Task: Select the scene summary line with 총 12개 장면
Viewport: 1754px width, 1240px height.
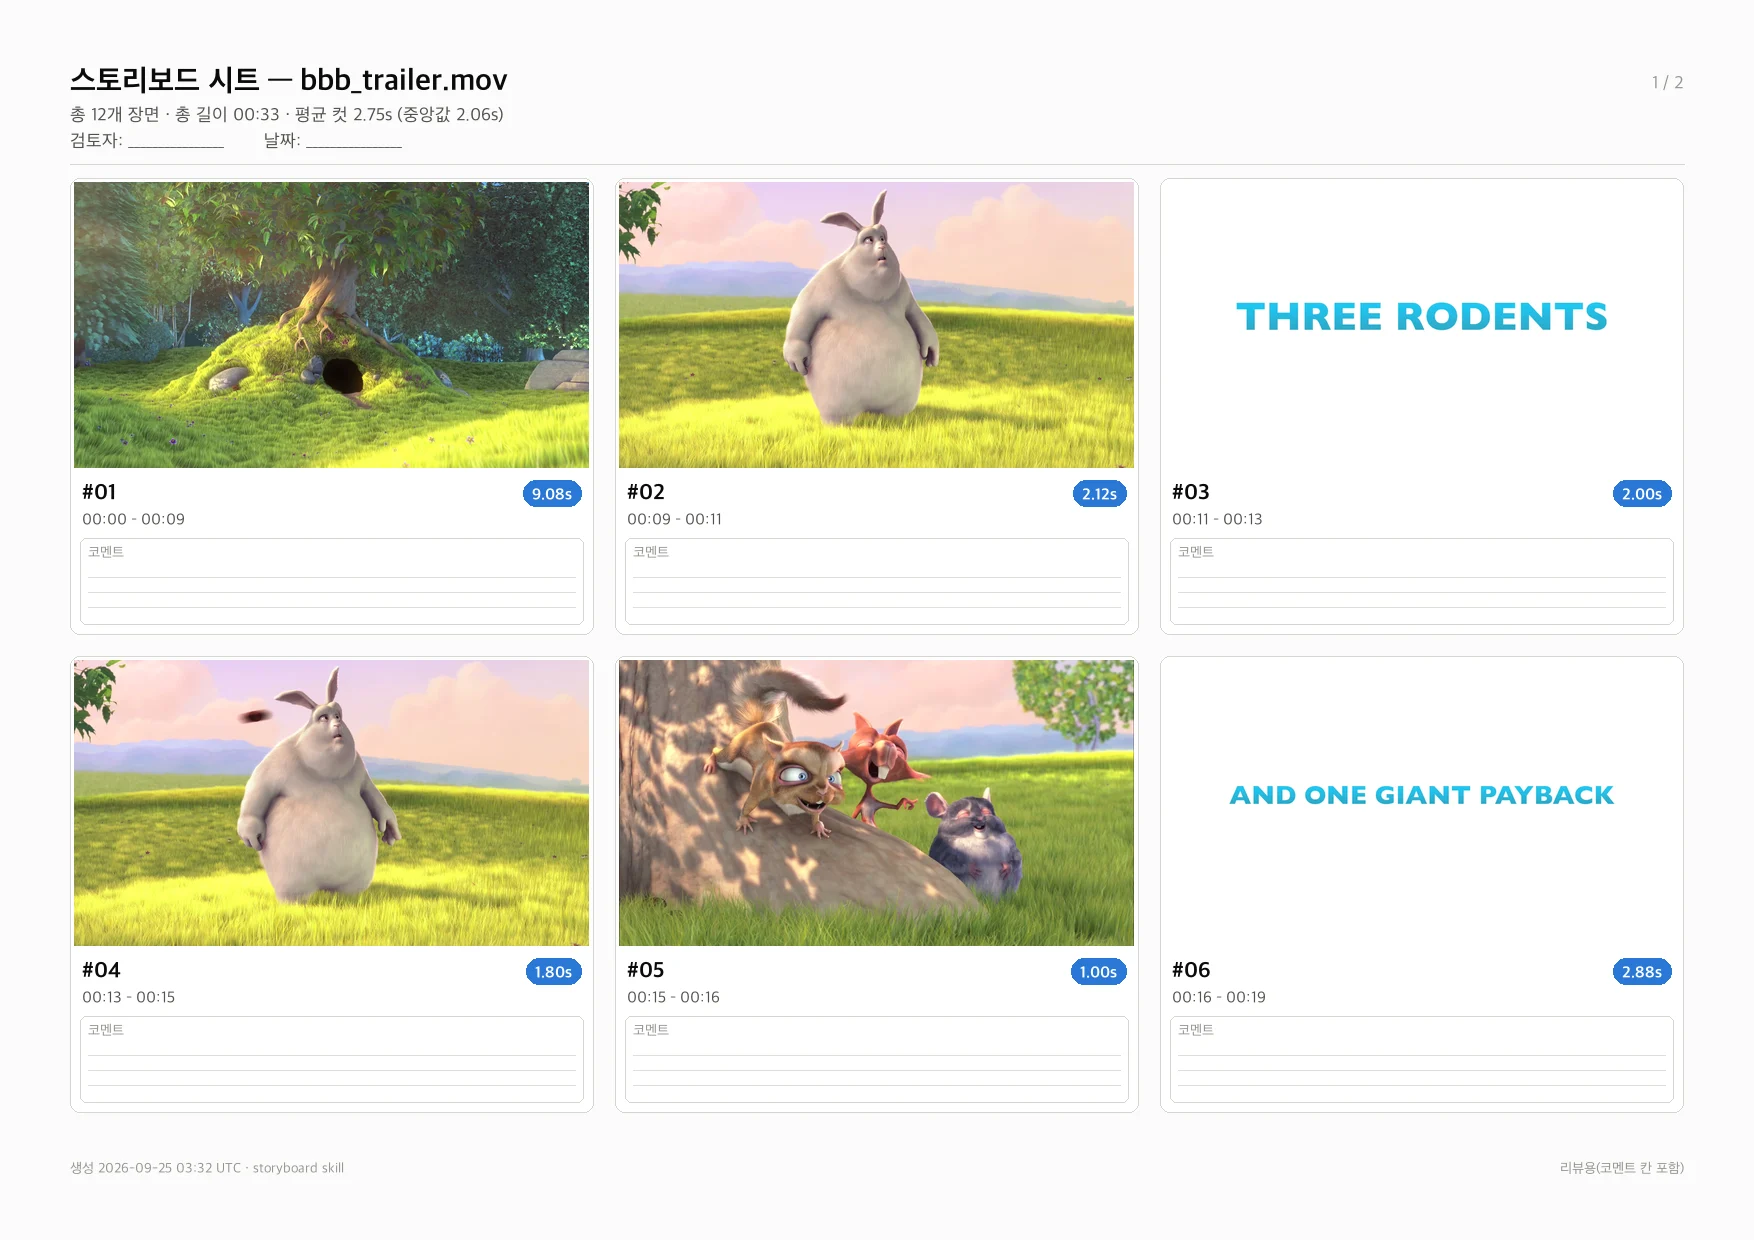Action: (x=287, y=114)
